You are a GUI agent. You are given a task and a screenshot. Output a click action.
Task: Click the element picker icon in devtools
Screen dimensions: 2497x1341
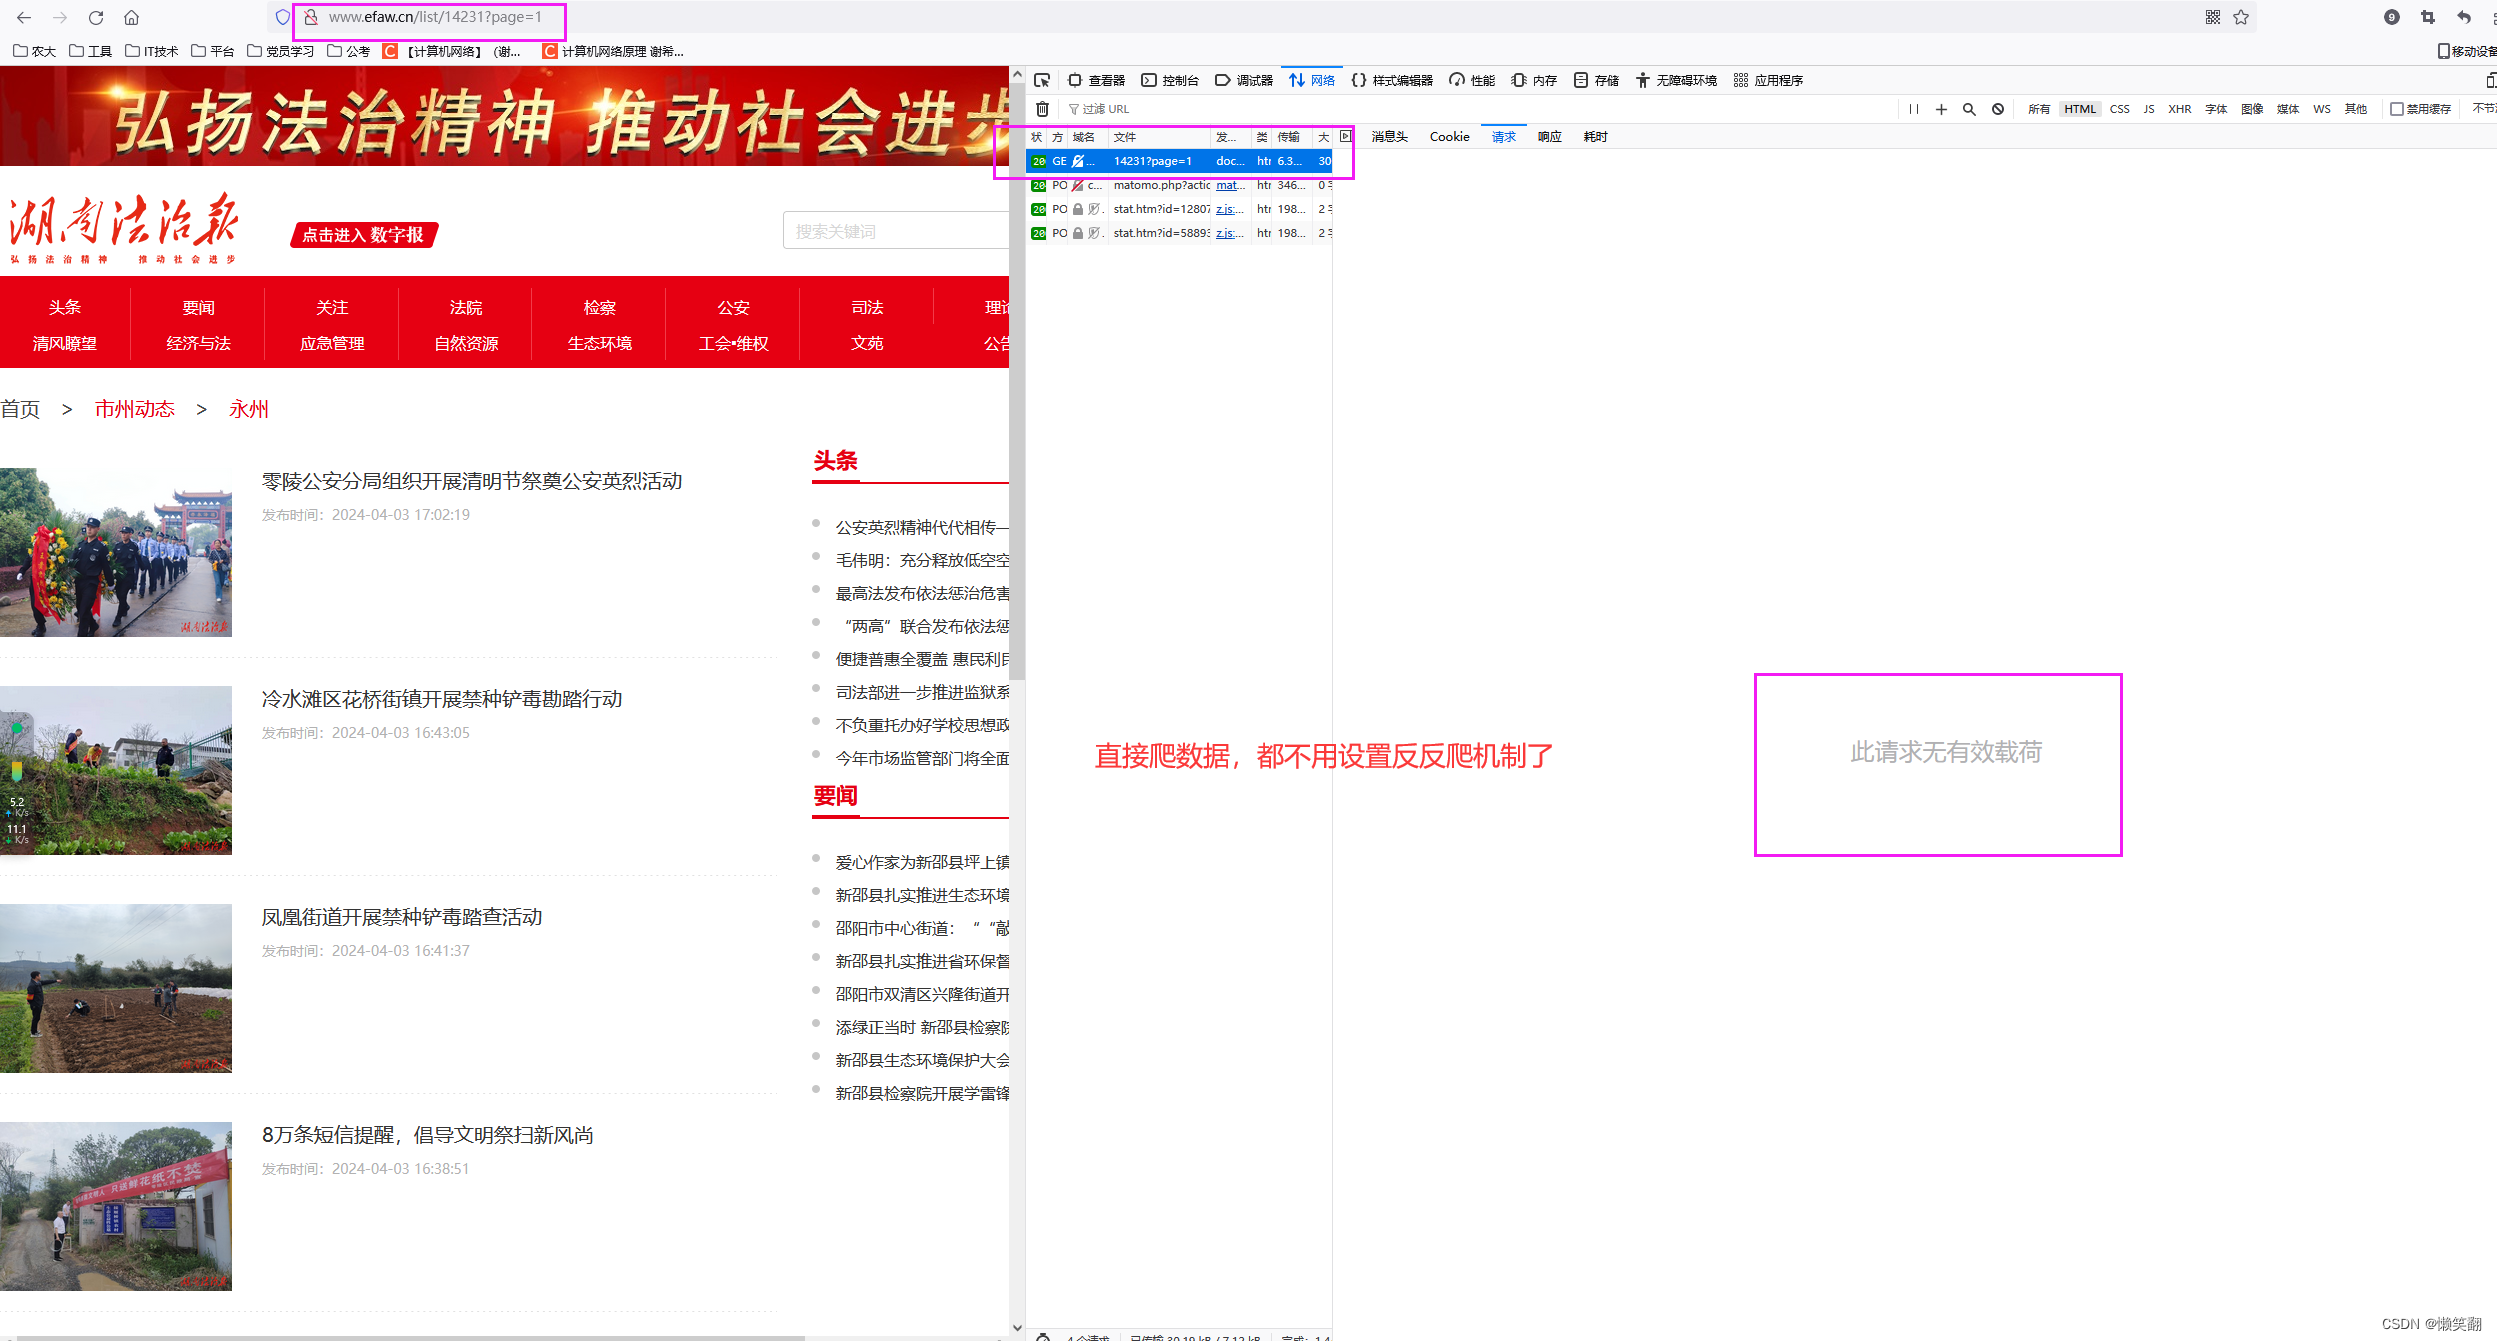tap(1042, 80)
